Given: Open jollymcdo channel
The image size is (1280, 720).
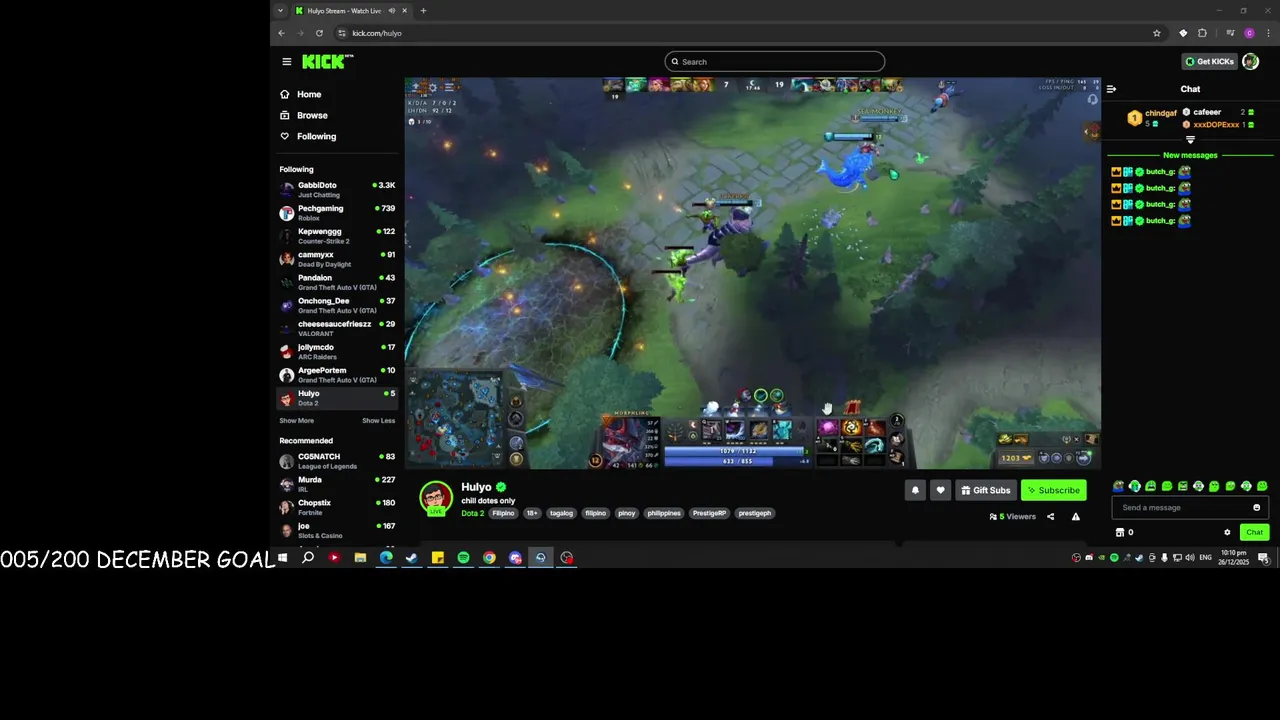Looking at the screenshot, I should (x=338, y=351).
